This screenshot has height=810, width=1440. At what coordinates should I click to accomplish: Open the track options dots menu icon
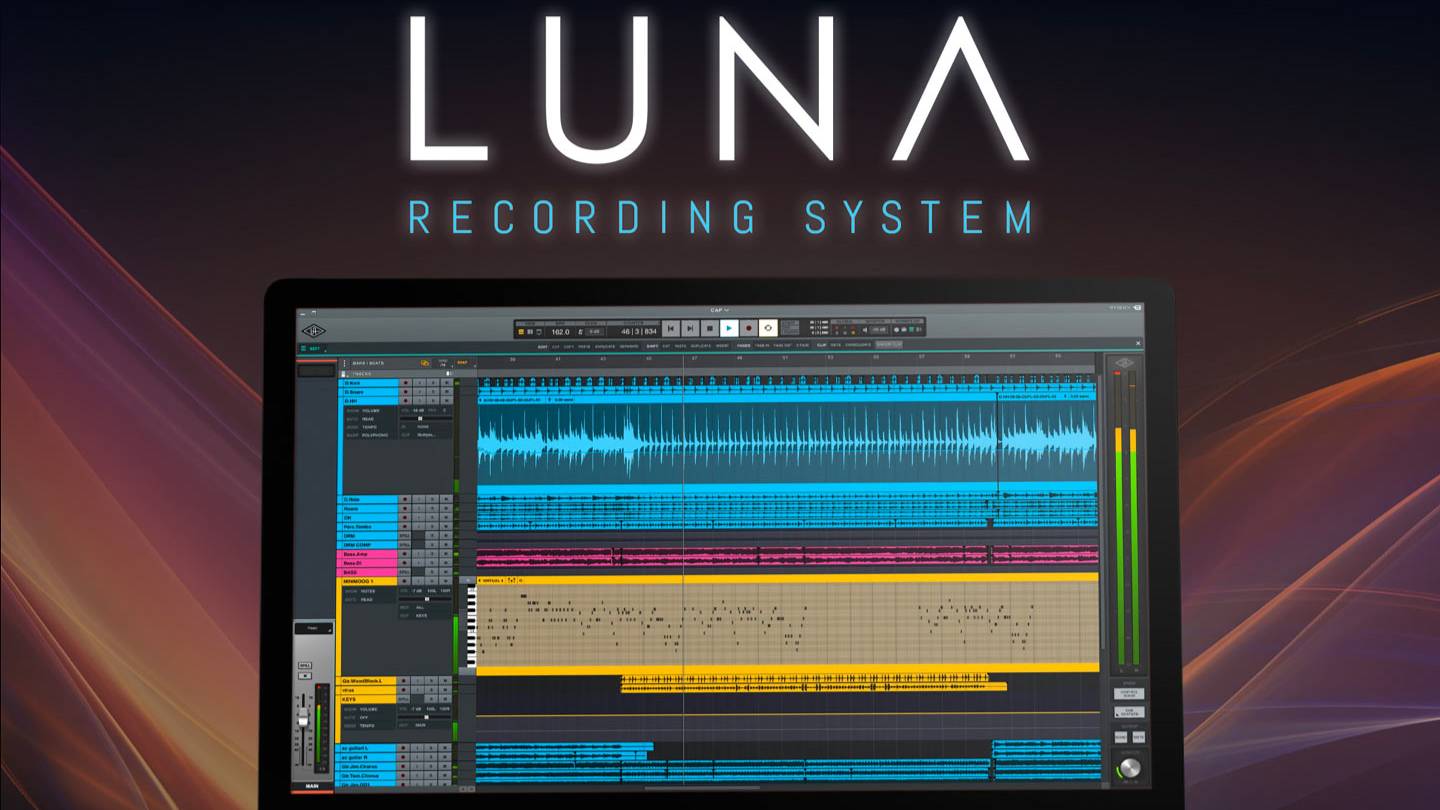click(x=344, y=363)
